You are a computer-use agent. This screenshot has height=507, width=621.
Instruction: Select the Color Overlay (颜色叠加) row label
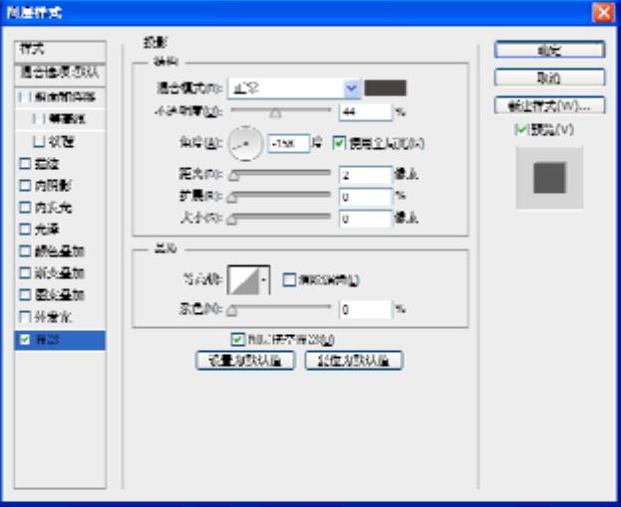59,251
